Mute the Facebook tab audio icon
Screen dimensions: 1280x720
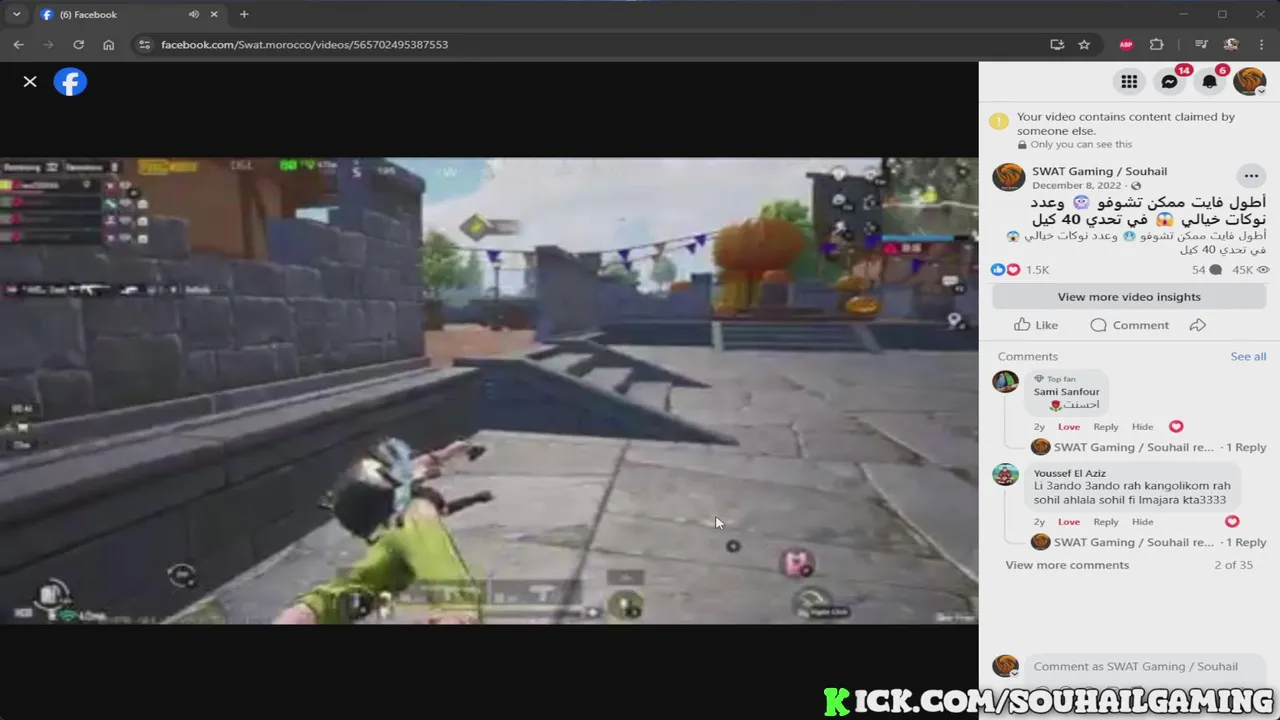(194, 14)
